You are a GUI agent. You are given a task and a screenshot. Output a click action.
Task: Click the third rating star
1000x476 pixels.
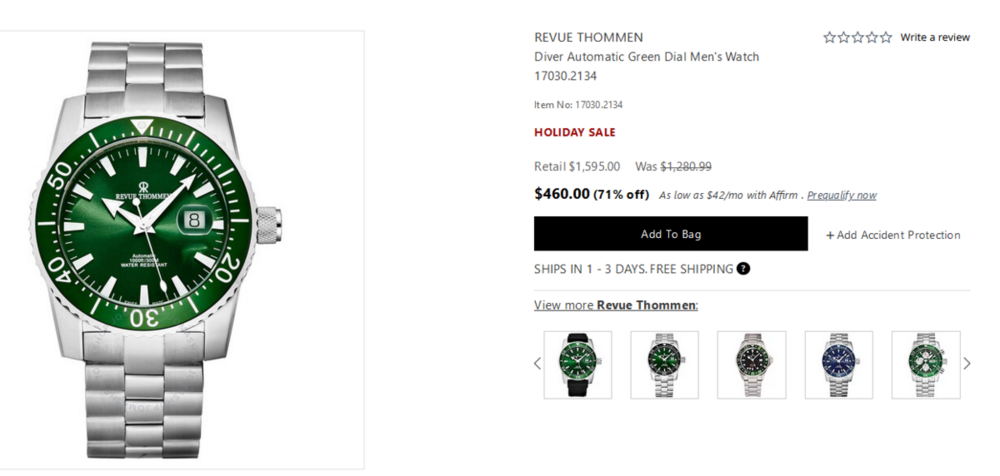858,38
